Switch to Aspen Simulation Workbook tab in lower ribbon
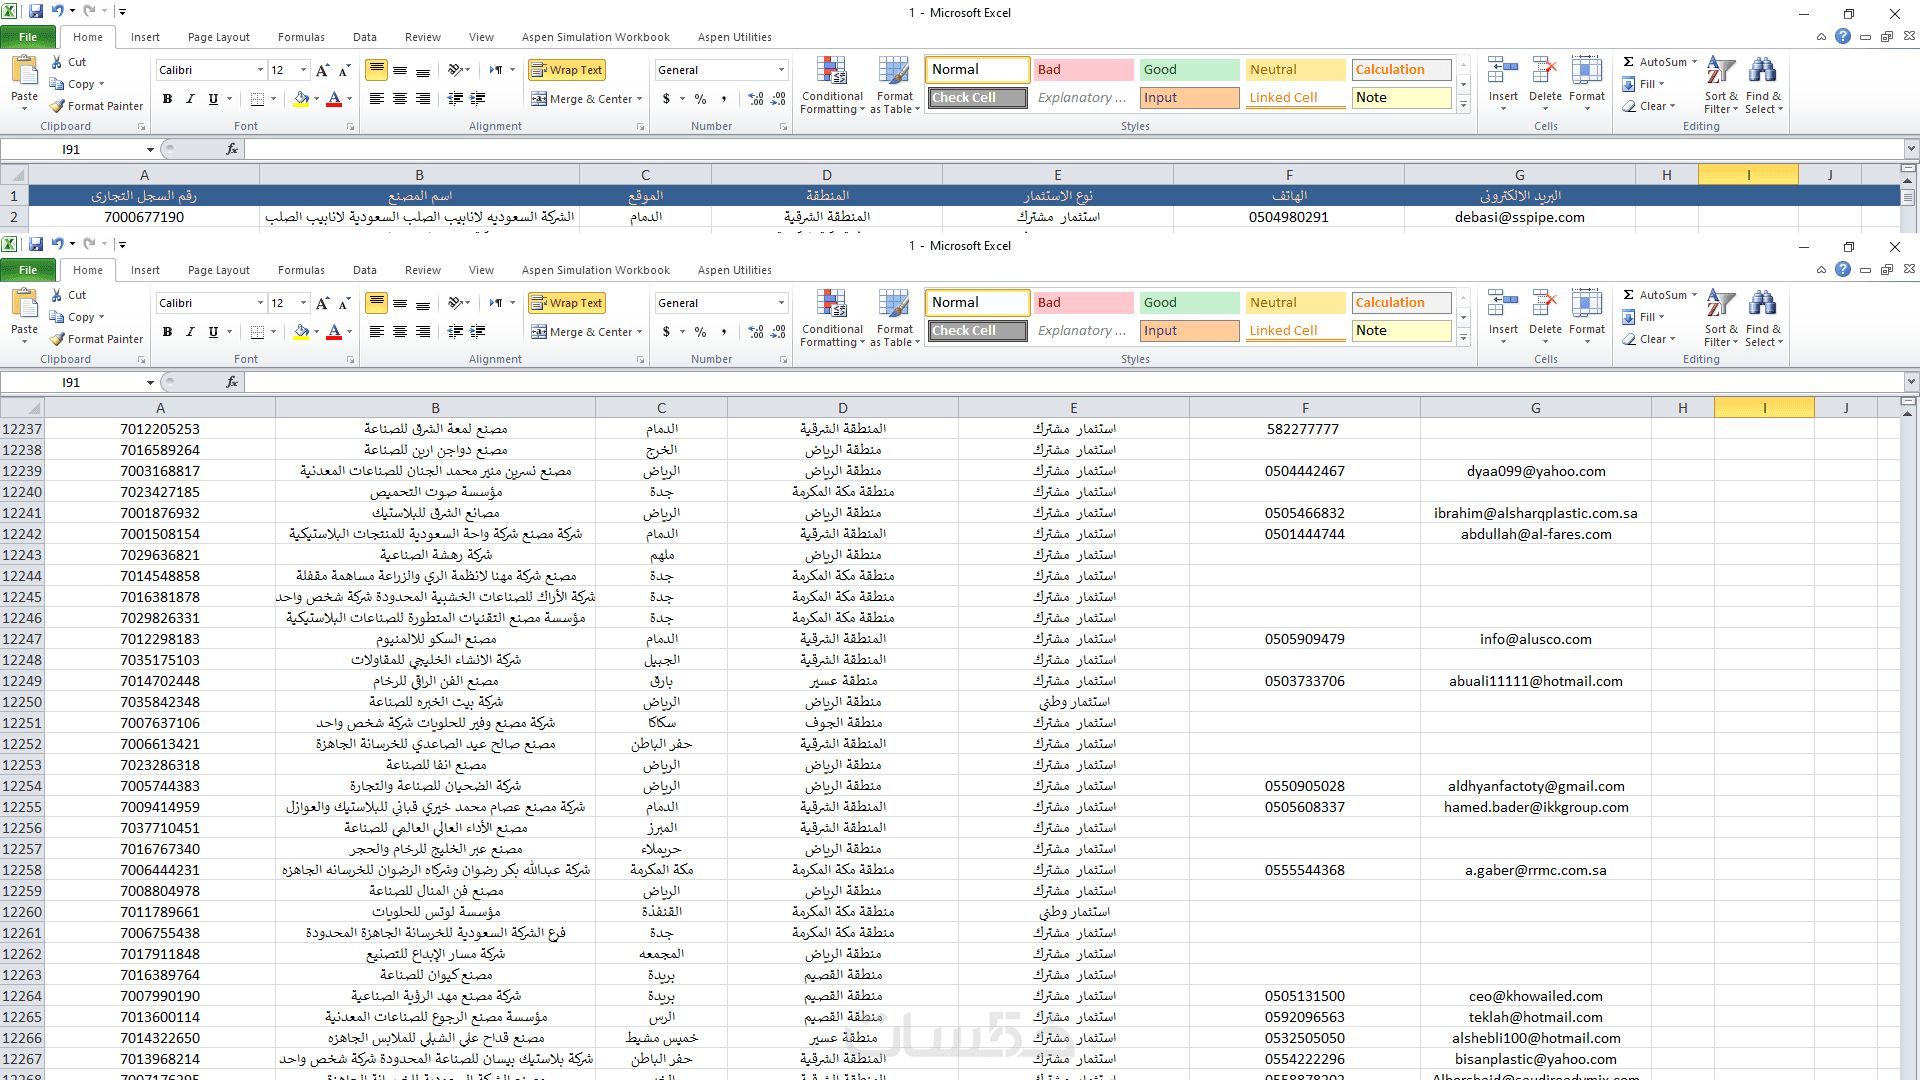Image resolution: width=1920 pixels, height=1080 pixels. [595, 270]
